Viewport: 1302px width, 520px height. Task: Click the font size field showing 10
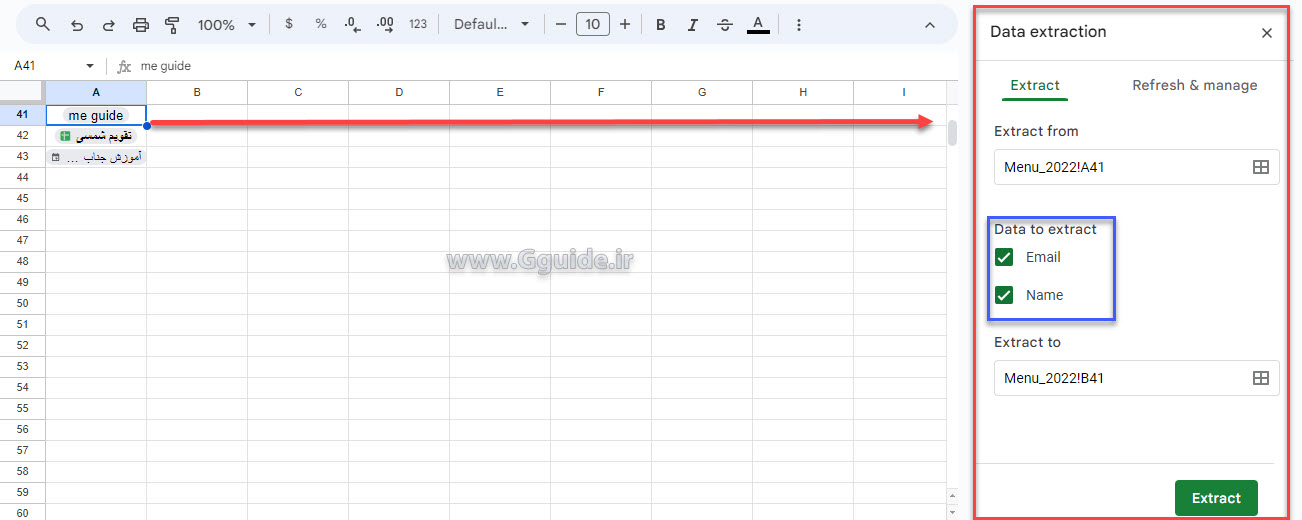(593, 25)
